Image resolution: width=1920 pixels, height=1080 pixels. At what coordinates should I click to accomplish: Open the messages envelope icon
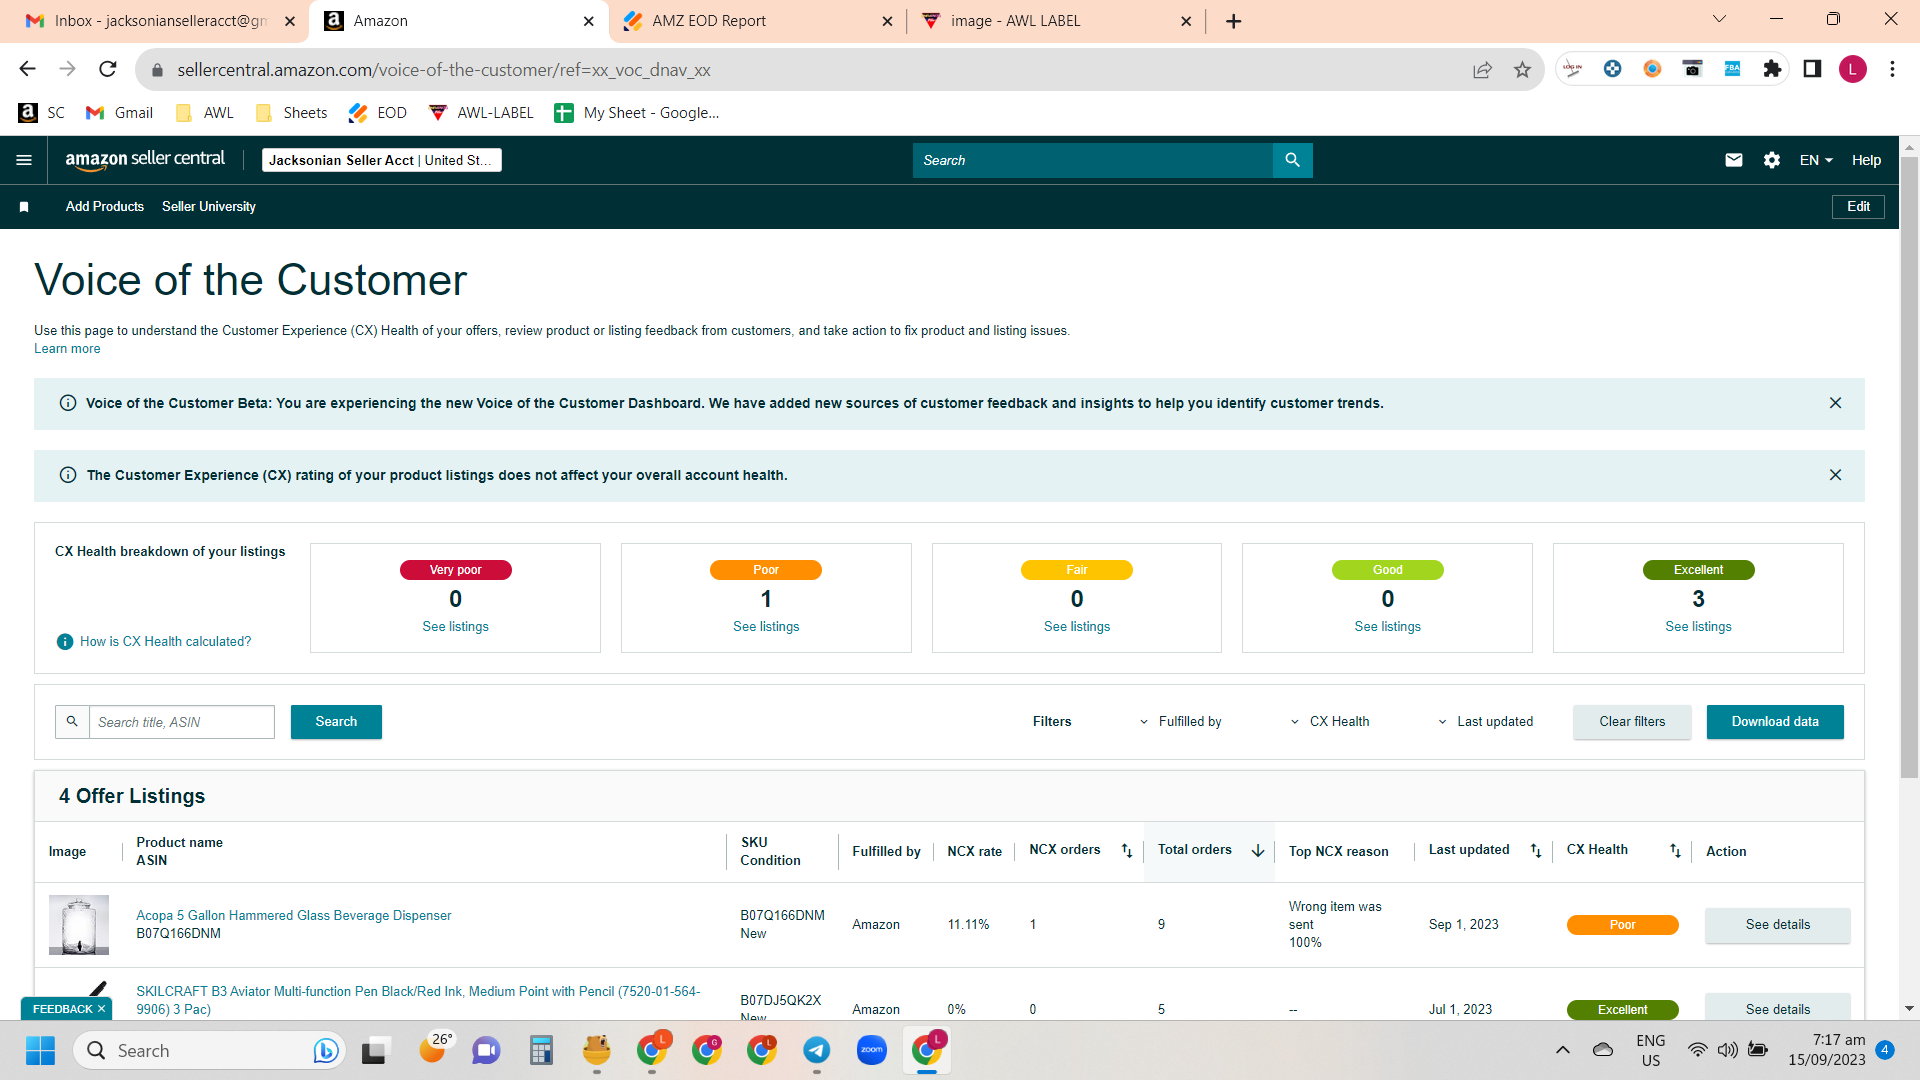(x=1734, y=160)
